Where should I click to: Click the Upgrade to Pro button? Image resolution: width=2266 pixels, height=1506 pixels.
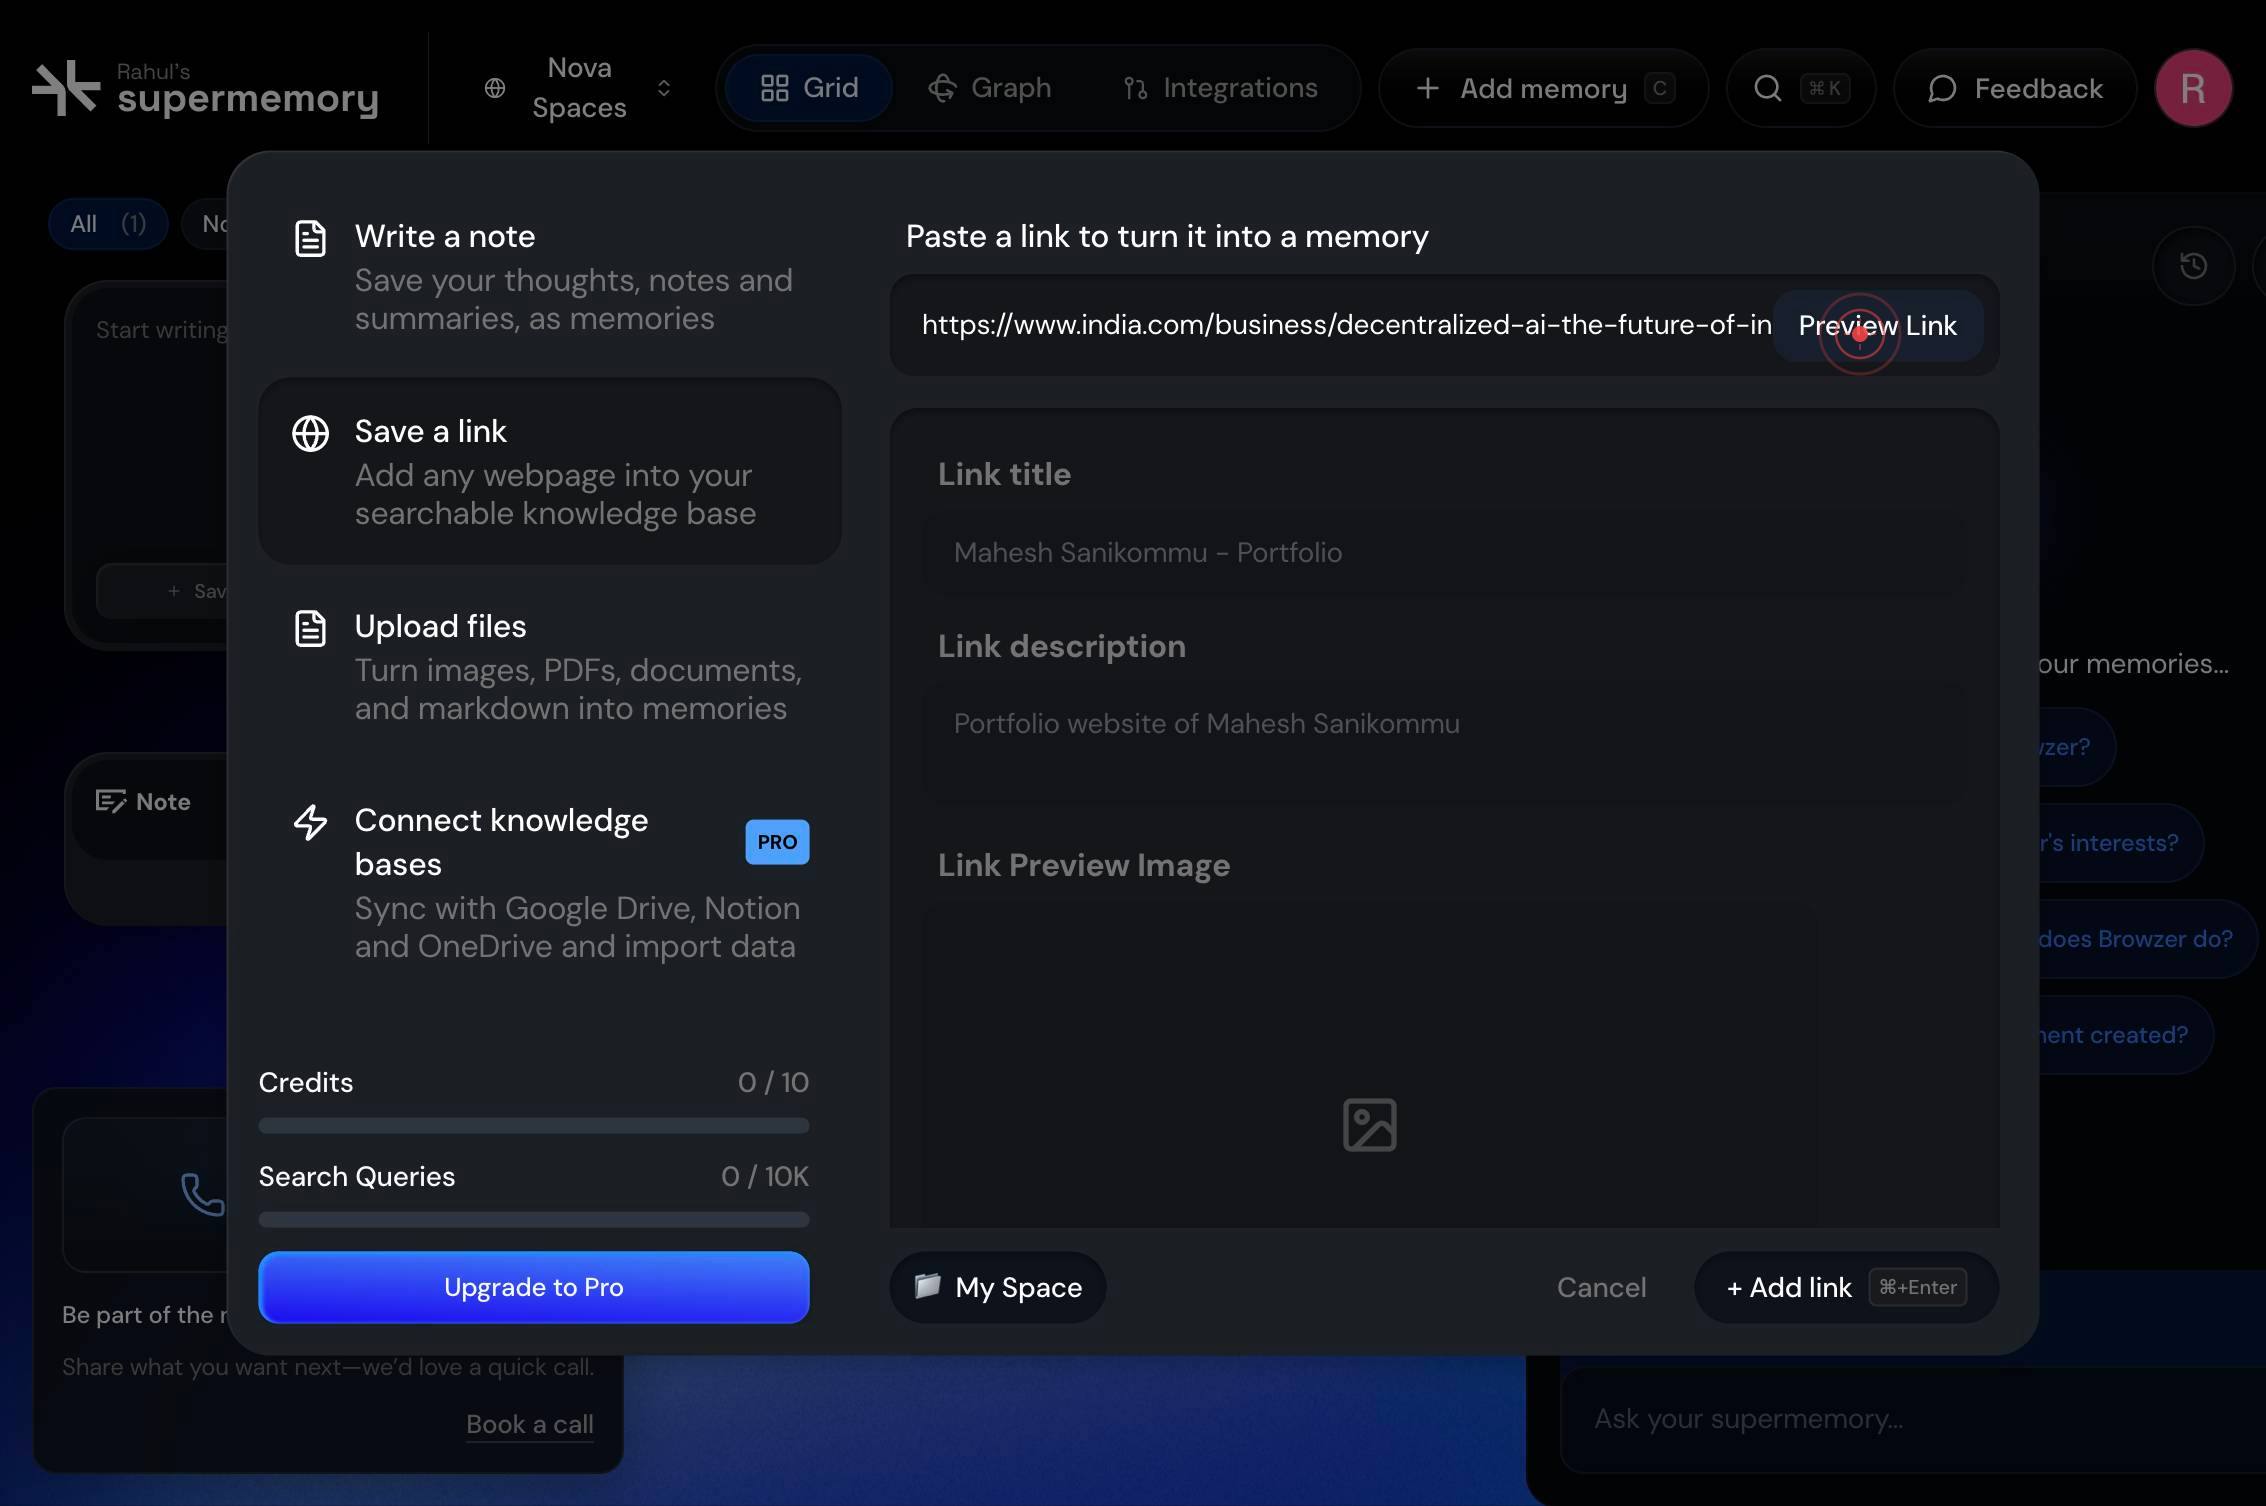point(534,1287)
